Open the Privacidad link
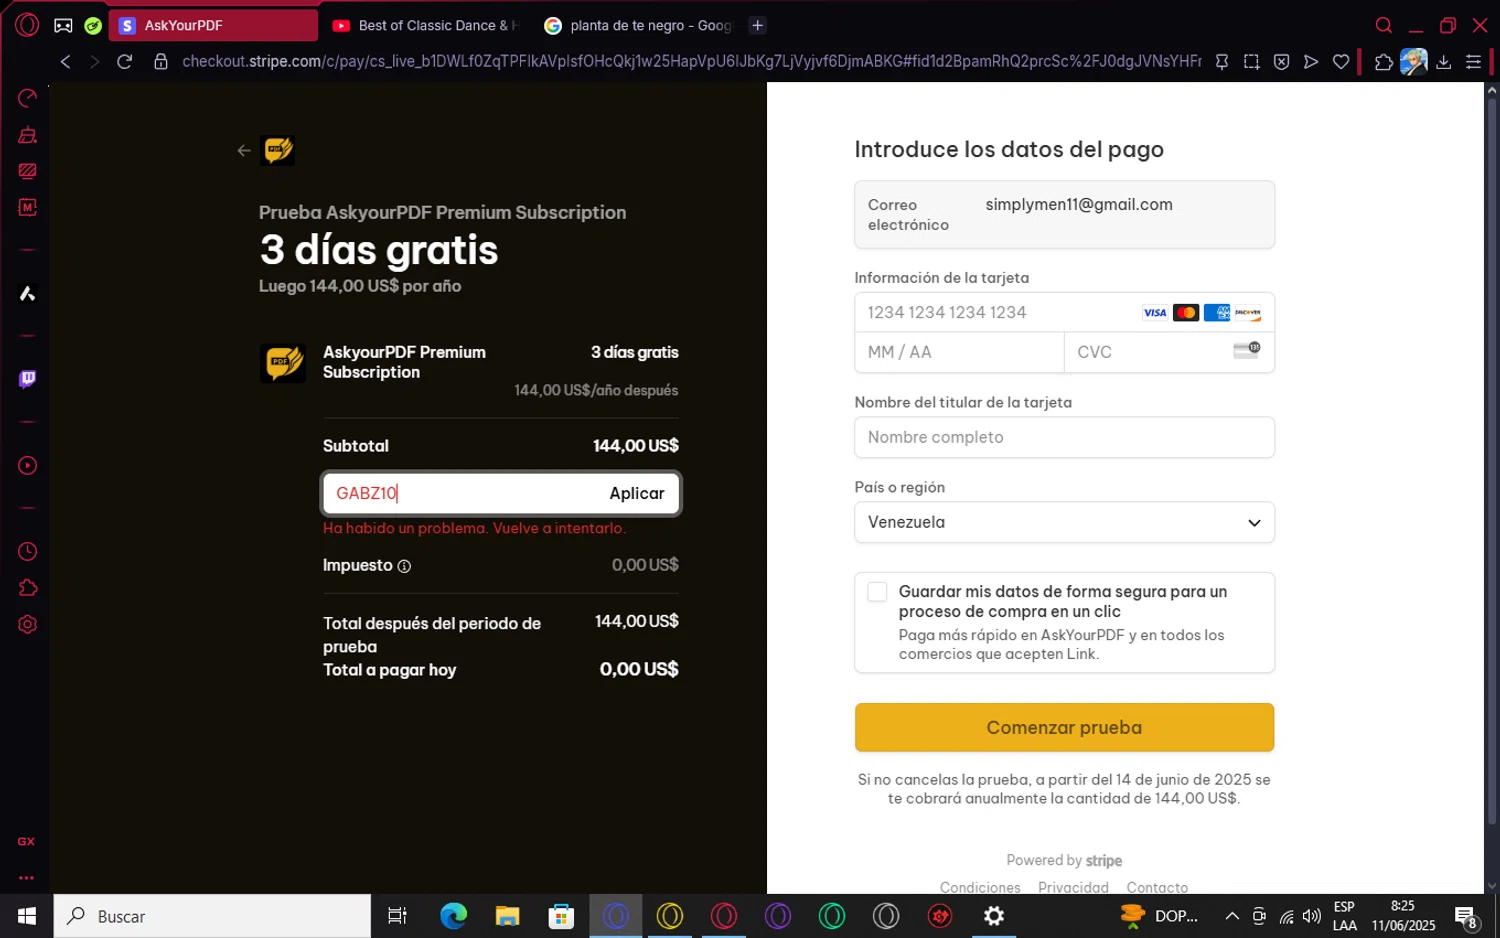Screen dimensions: 1500x938 tap(1073, 888)
